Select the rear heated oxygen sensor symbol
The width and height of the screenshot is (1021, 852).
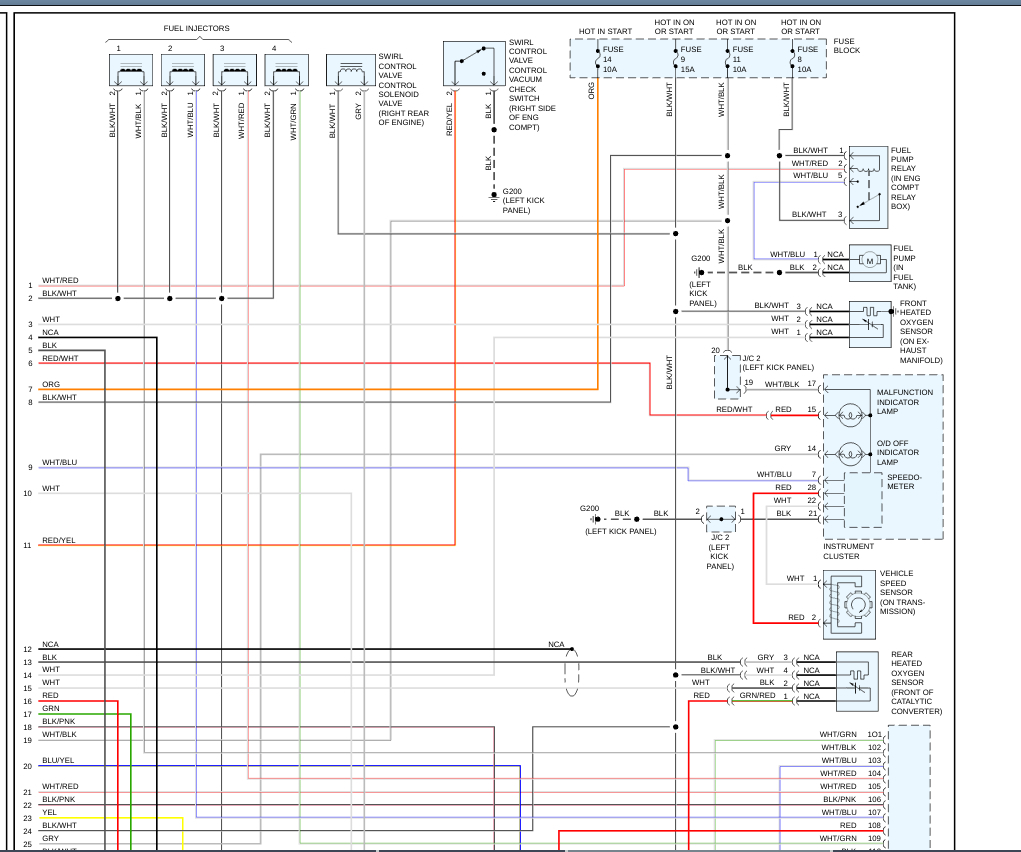(858, 681)
